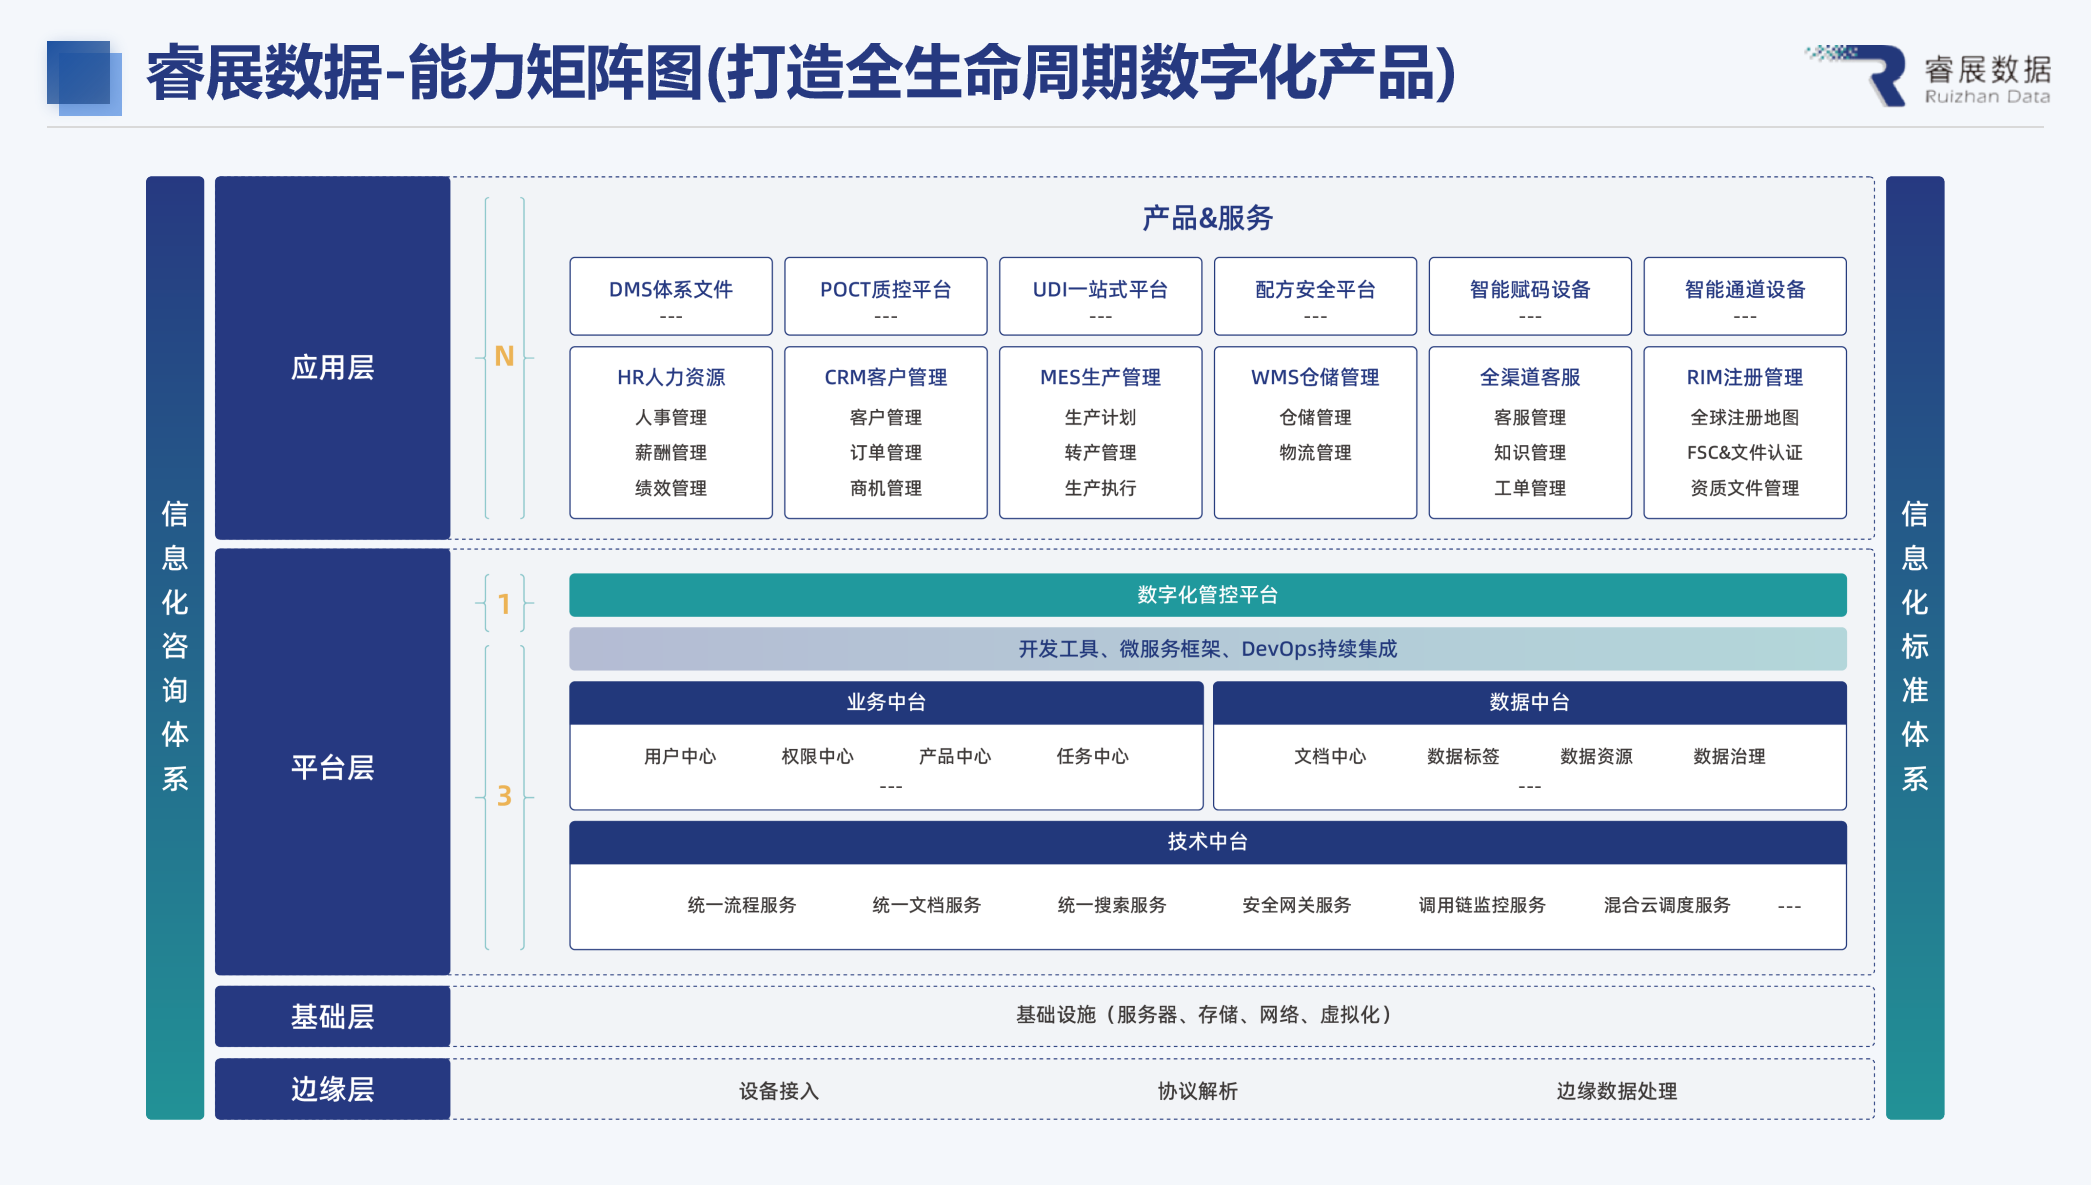Click the Ruizhan Data logo
Screen dimensions: 2091x1185
1928,75
